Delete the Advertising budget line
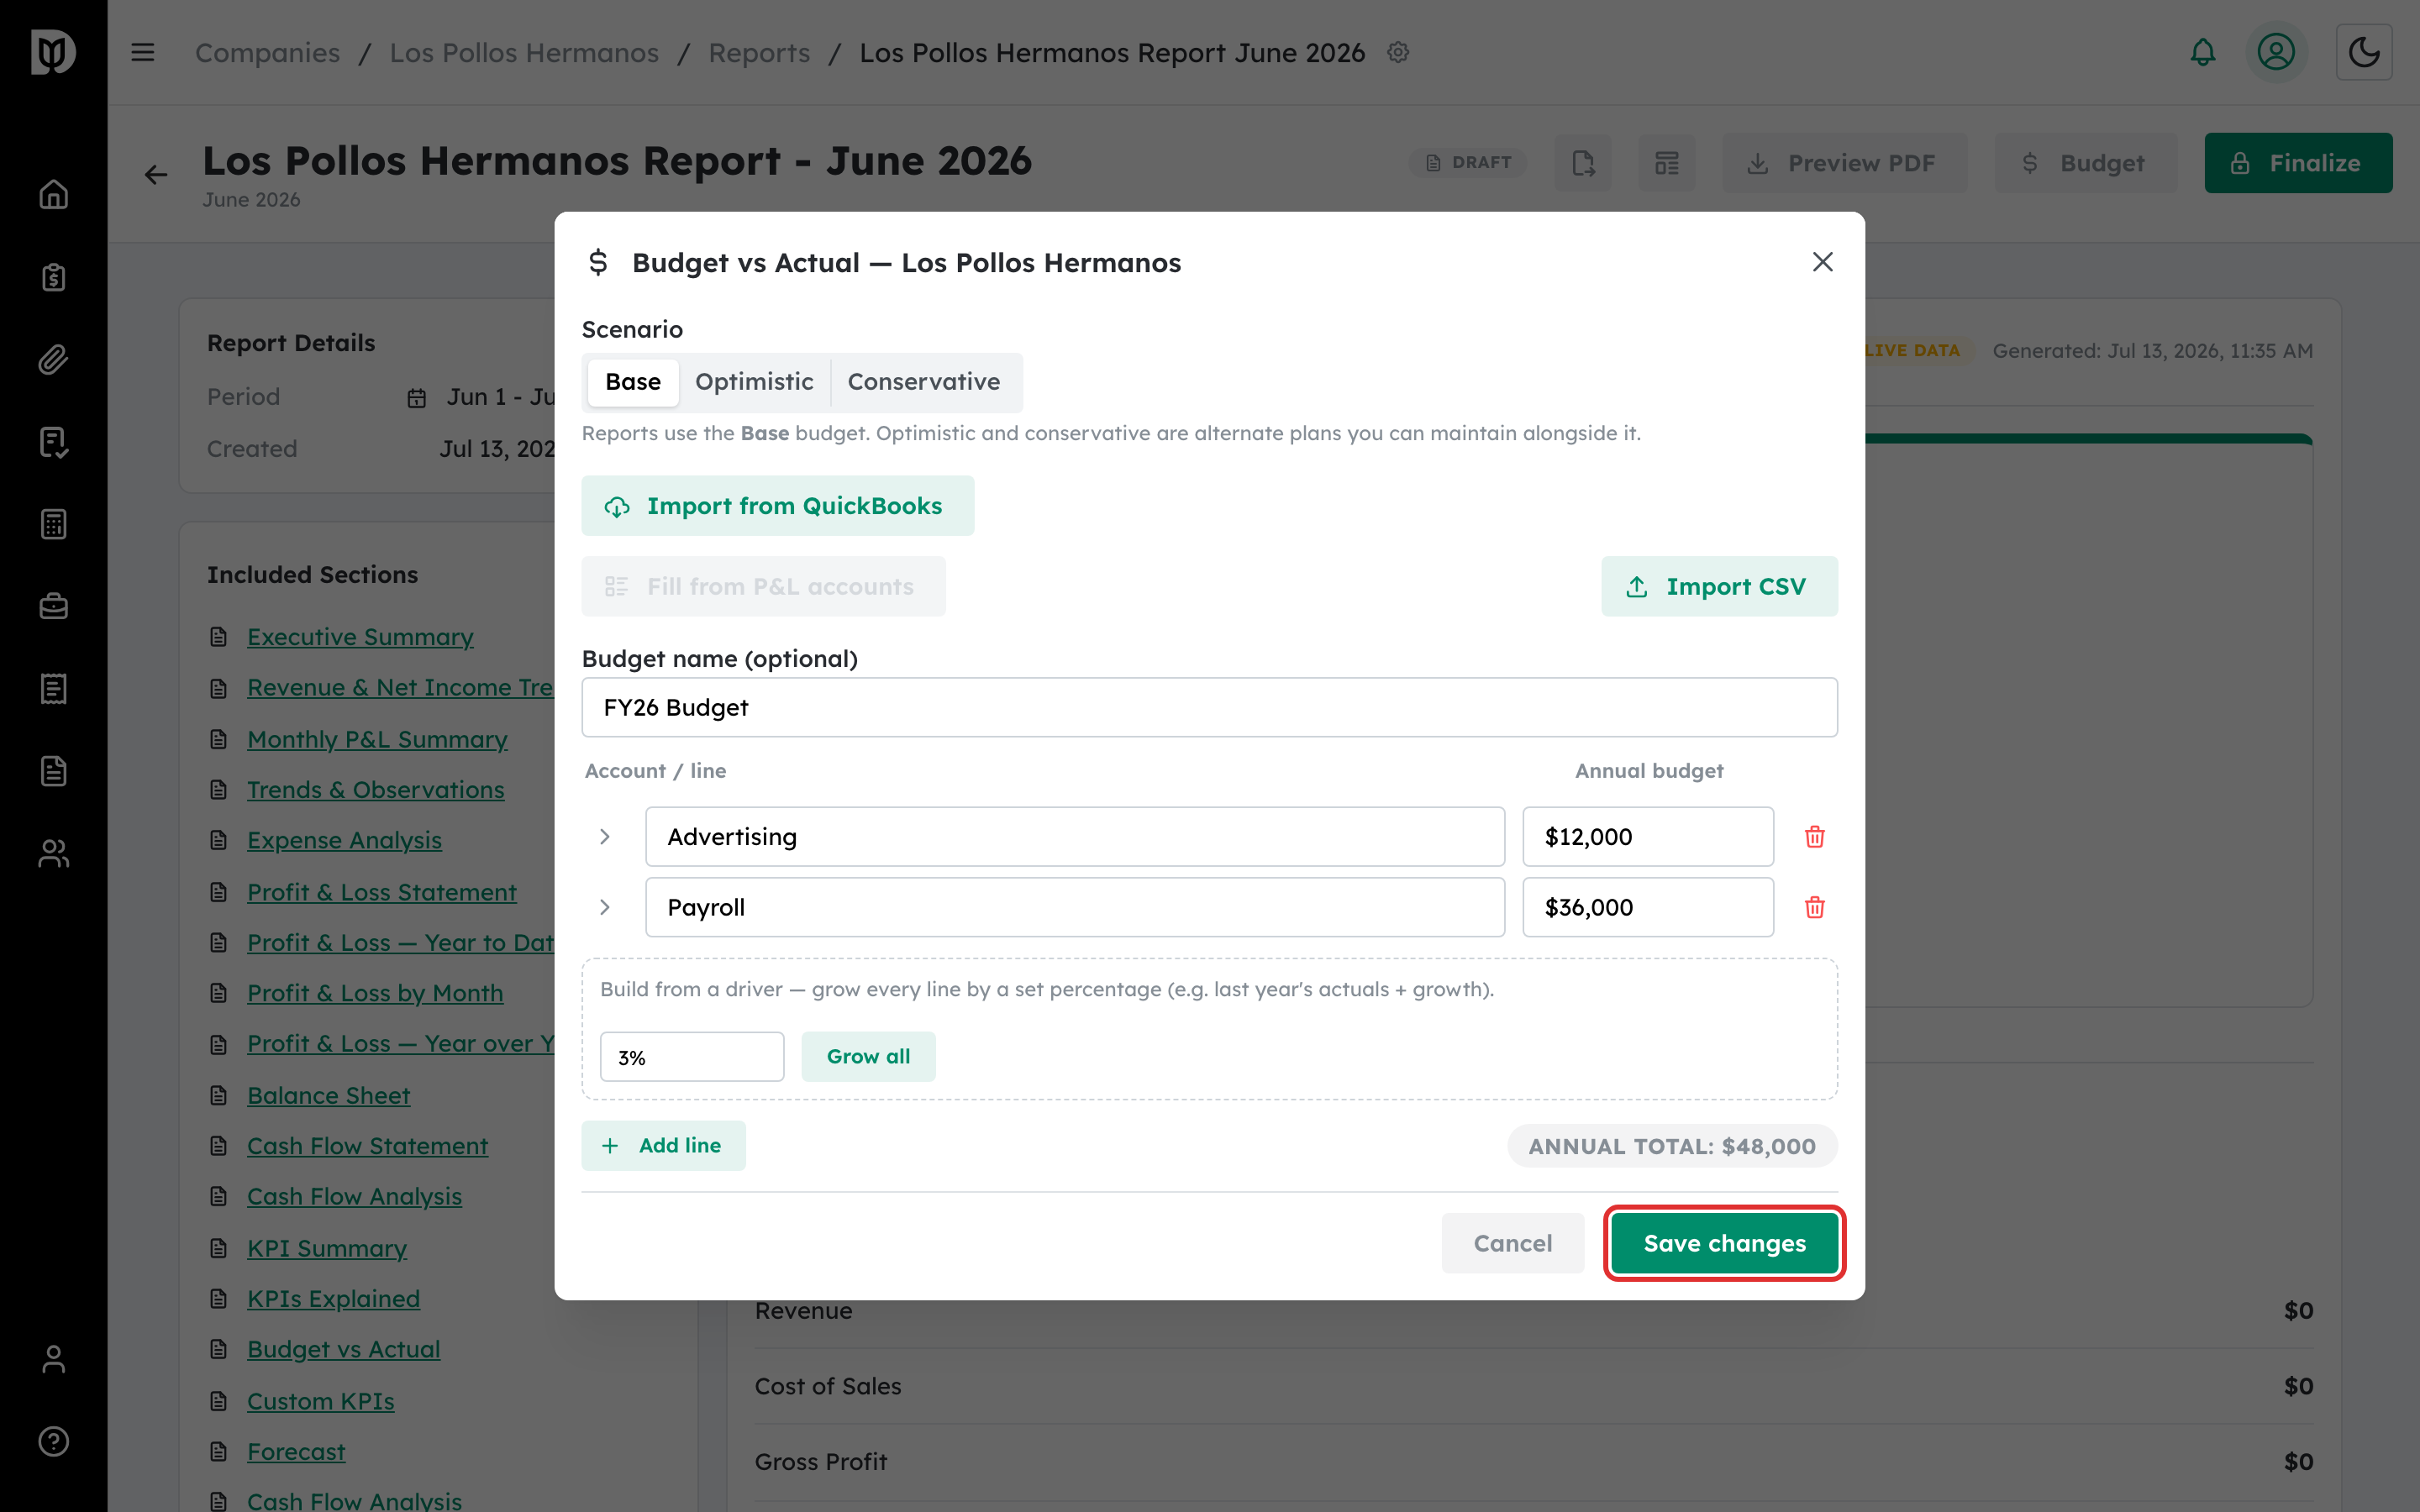This screenshot has height=1512, width=2420. pyautogui.click(x=1814, y=837)
